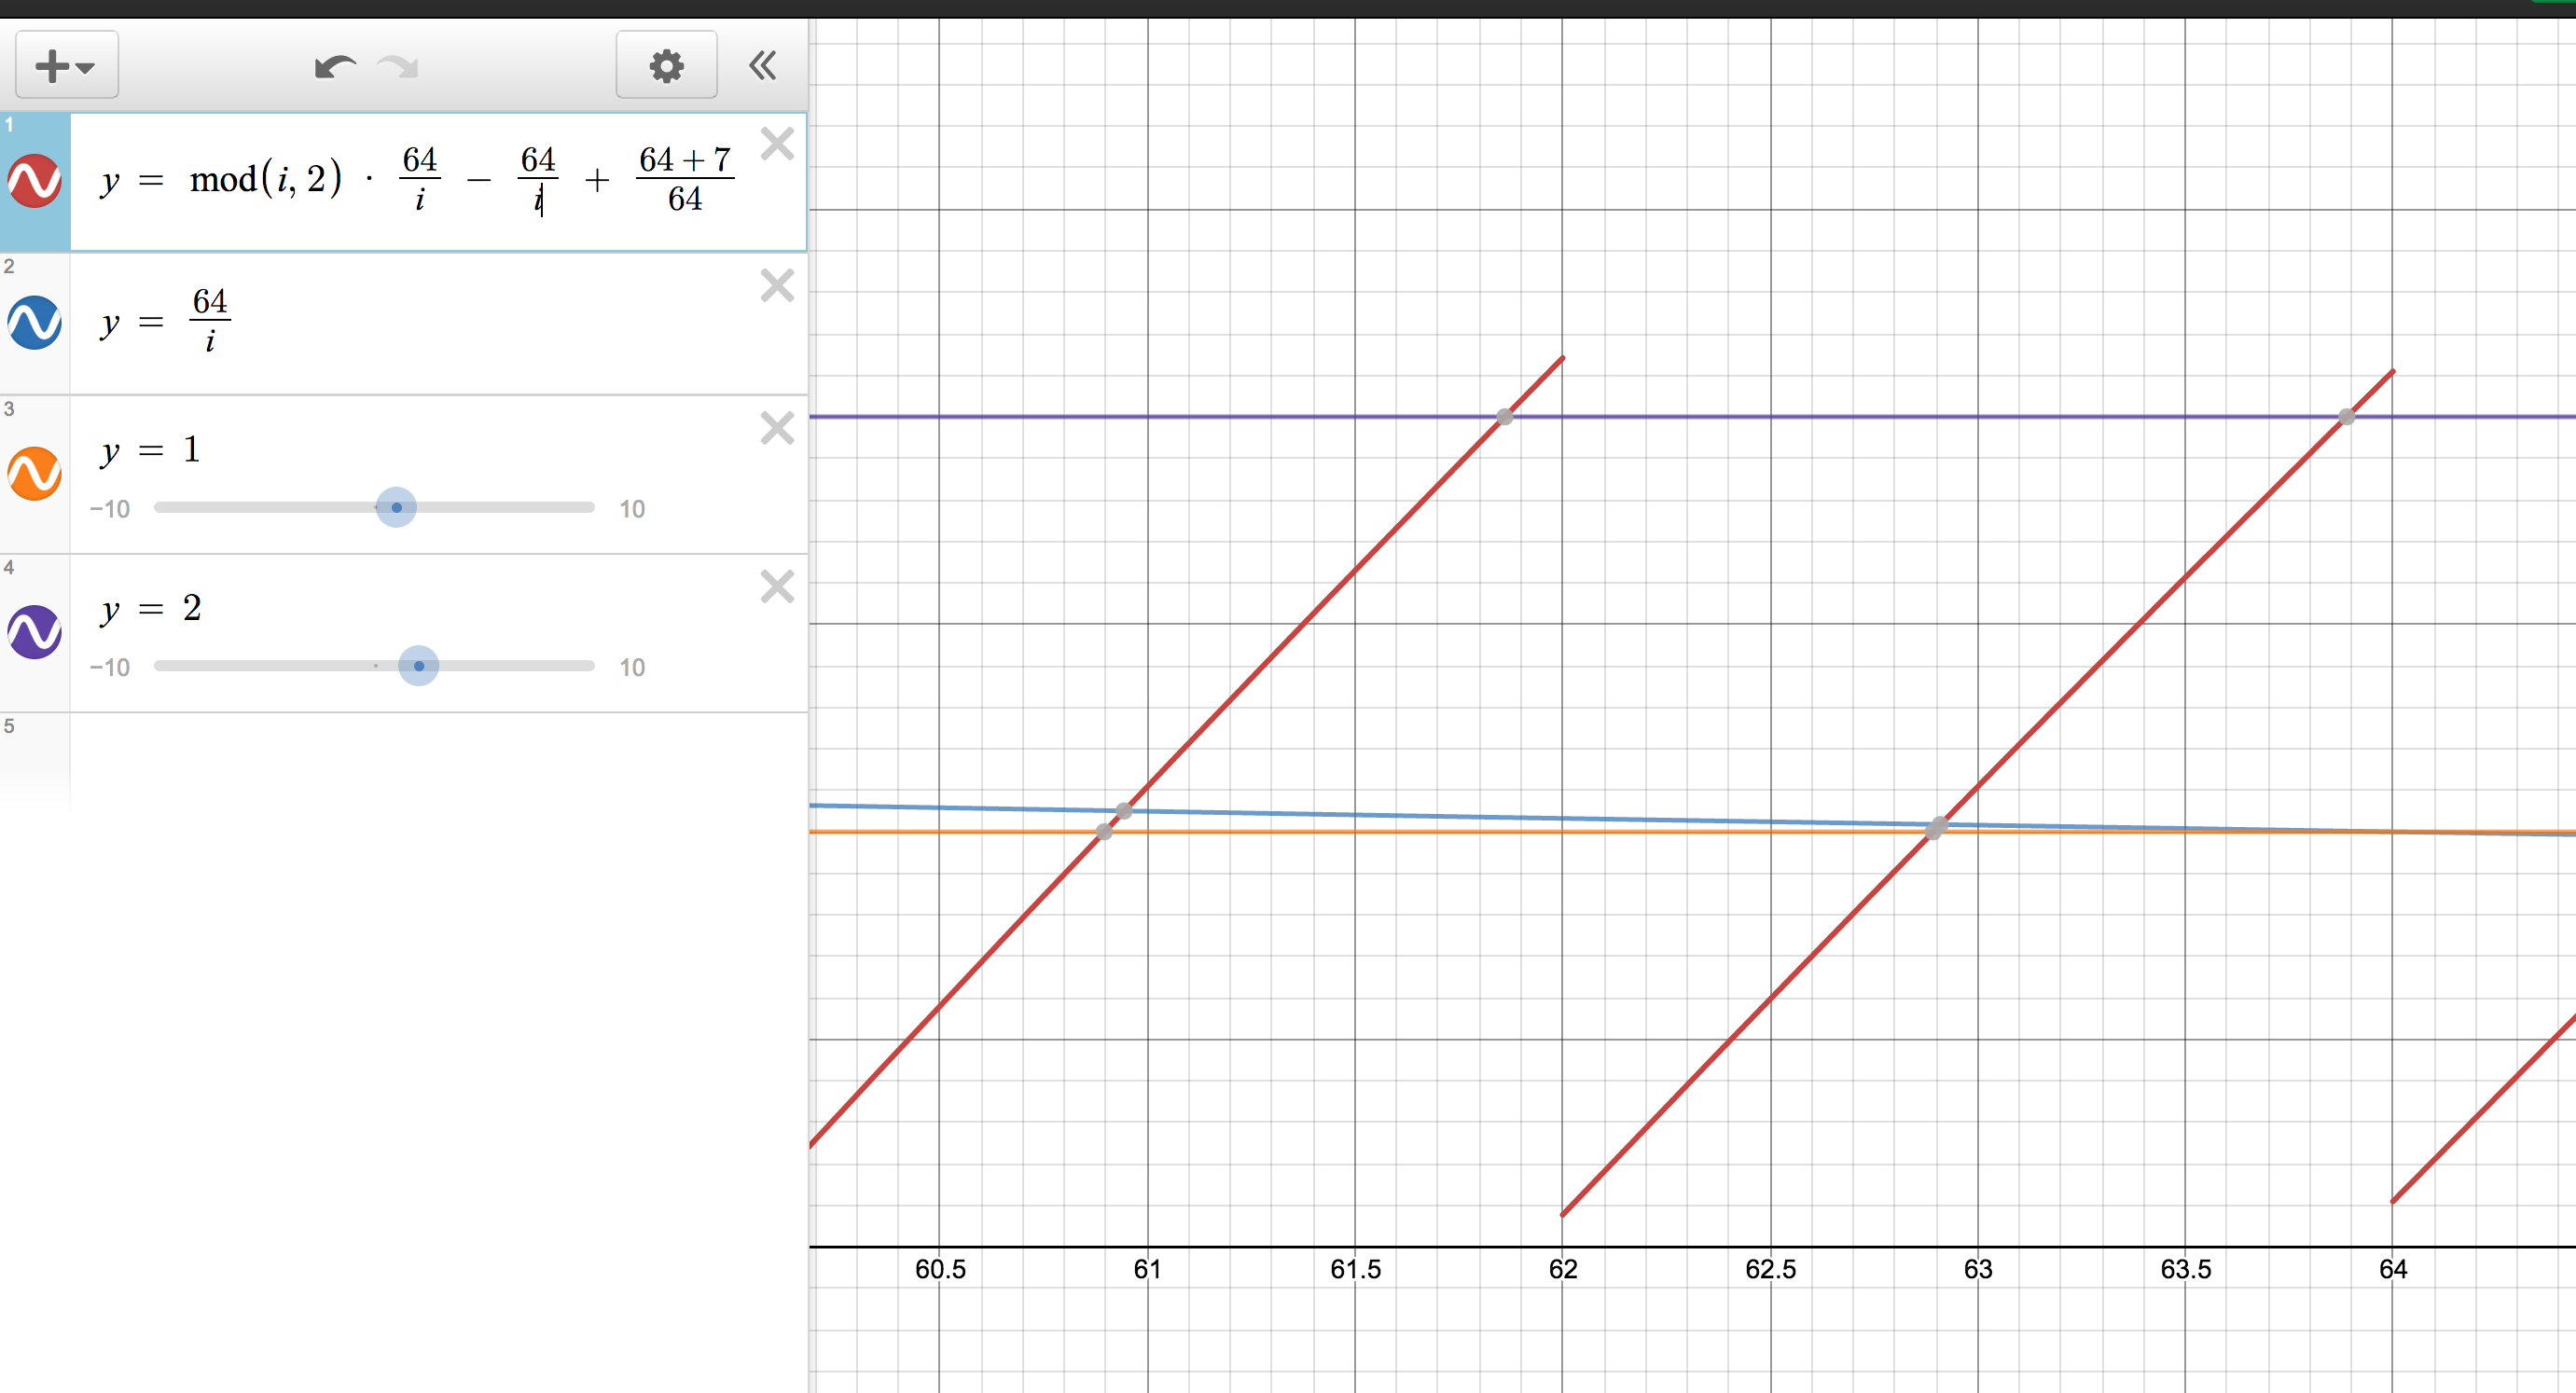
Task: Click the y=2 slider thumb
Action: click(x=418, y=666)
